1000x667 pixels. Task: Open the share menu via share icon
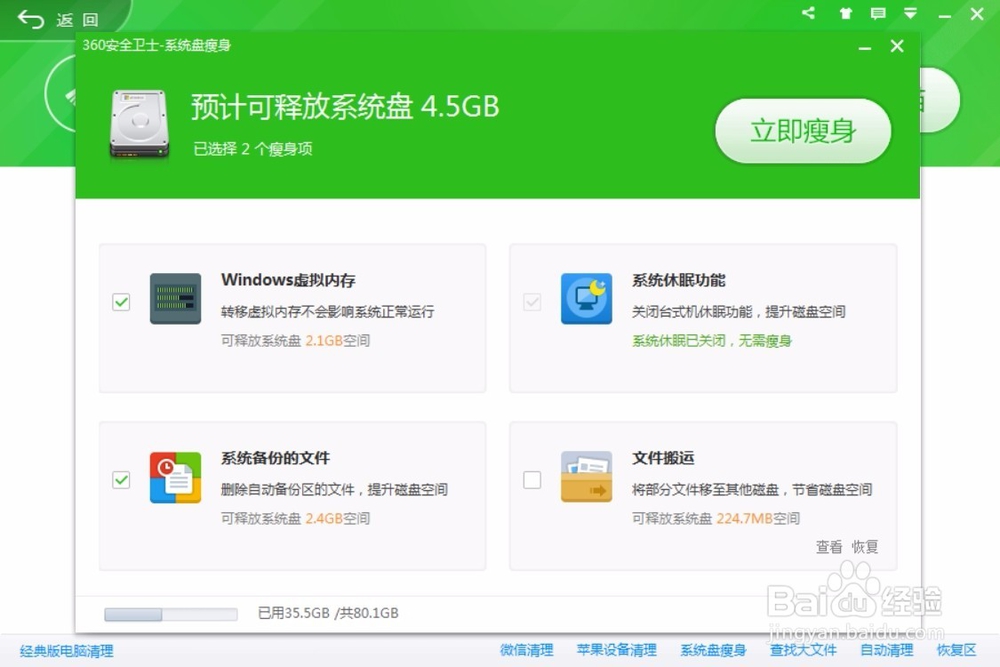point(808,14)
